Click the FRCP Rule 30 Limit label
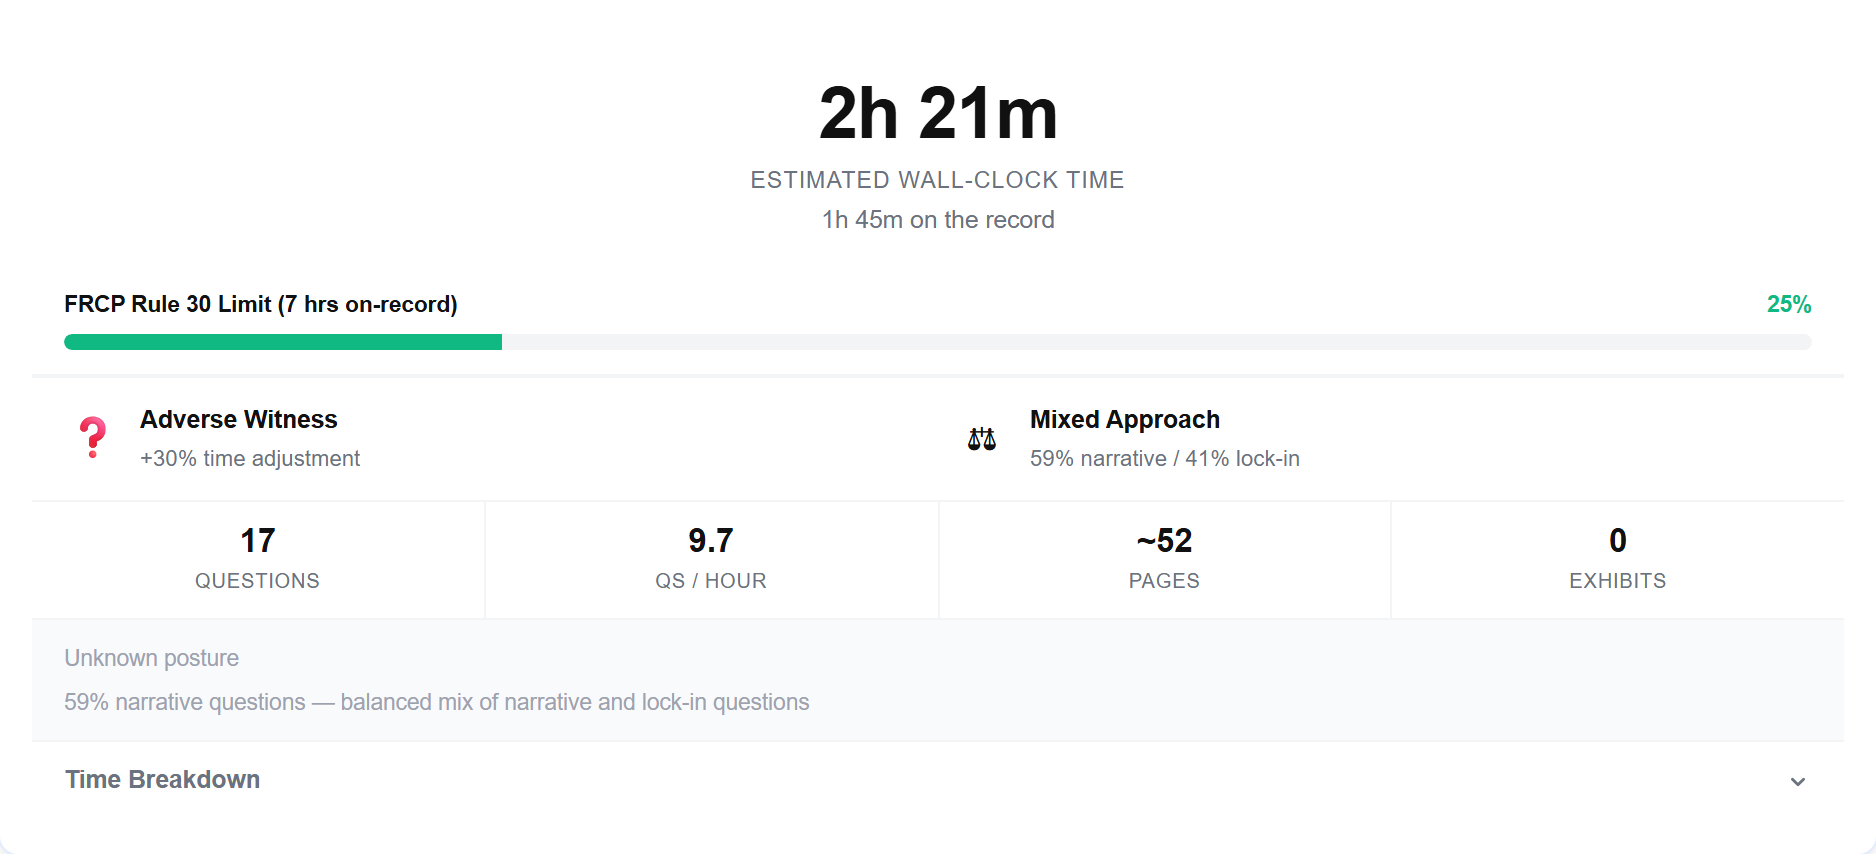The width and height of the screenshot is (1876, 856). point(260,304)
